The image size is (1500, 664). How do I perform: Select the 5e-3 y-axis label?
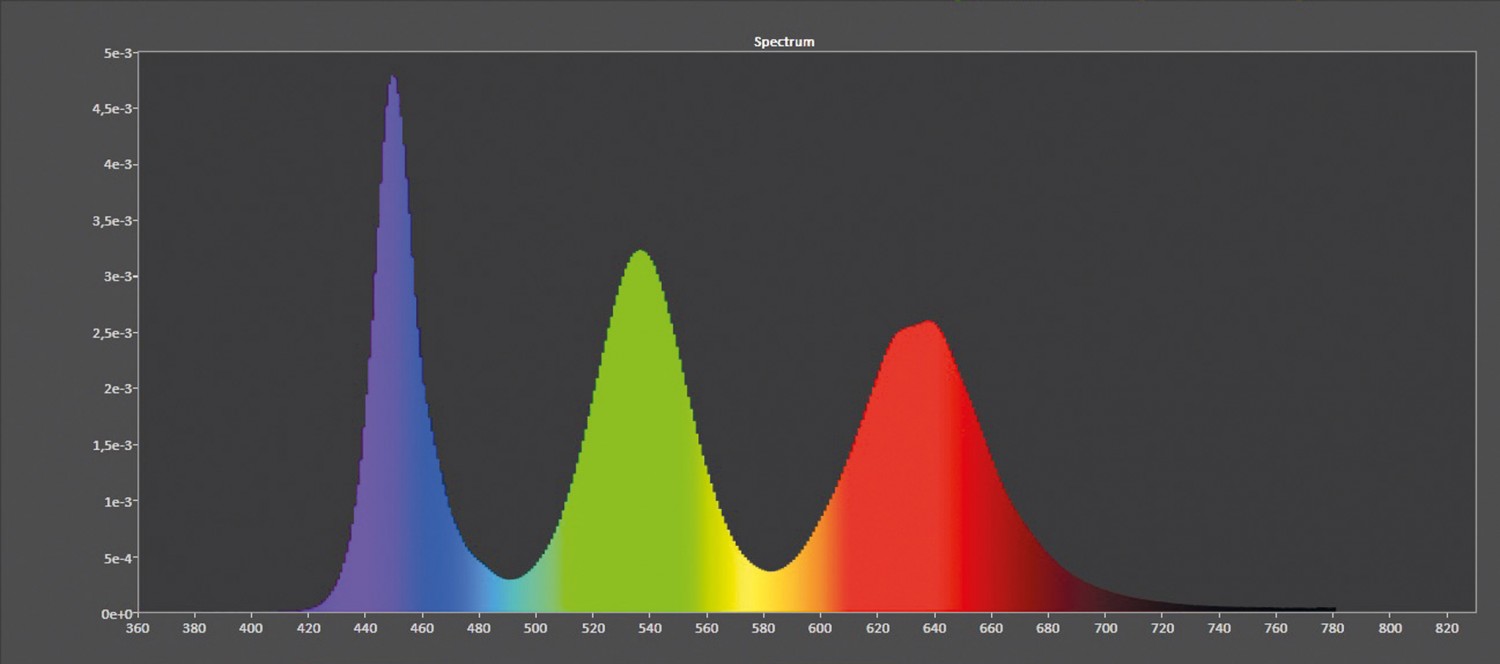(112, 52)
